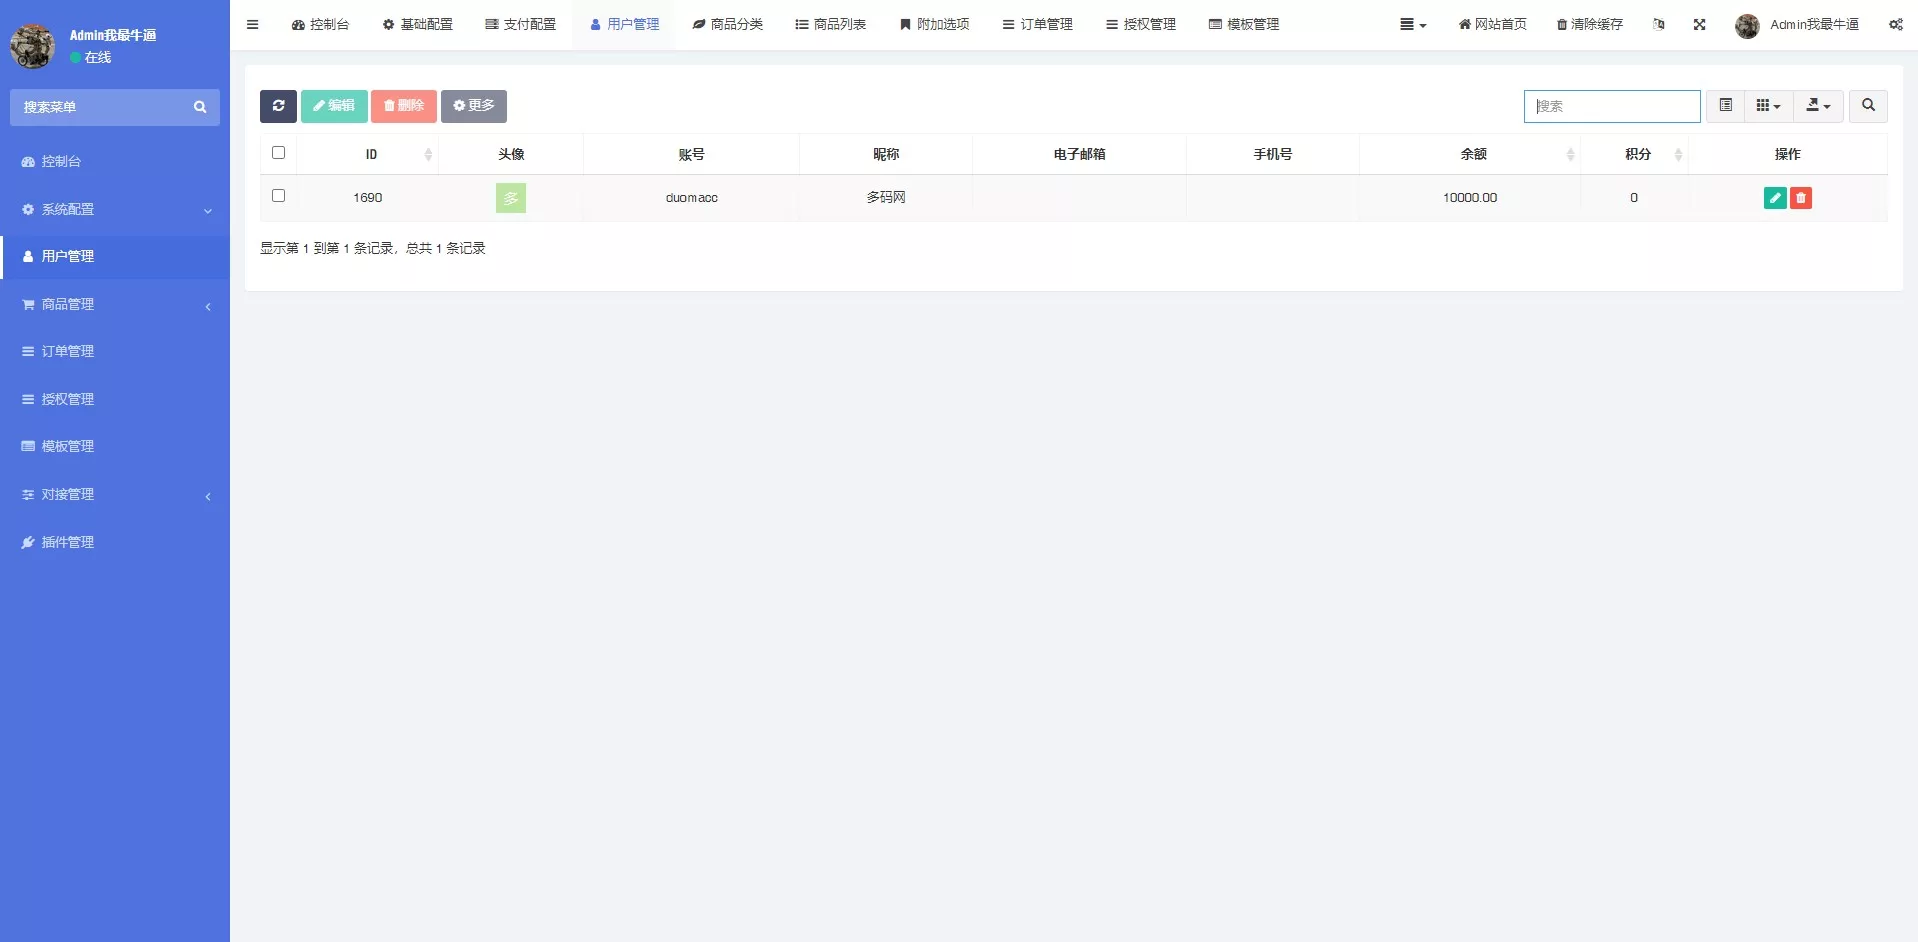
Task: Click the 清除缓存 link
Action: [1589, 25]
